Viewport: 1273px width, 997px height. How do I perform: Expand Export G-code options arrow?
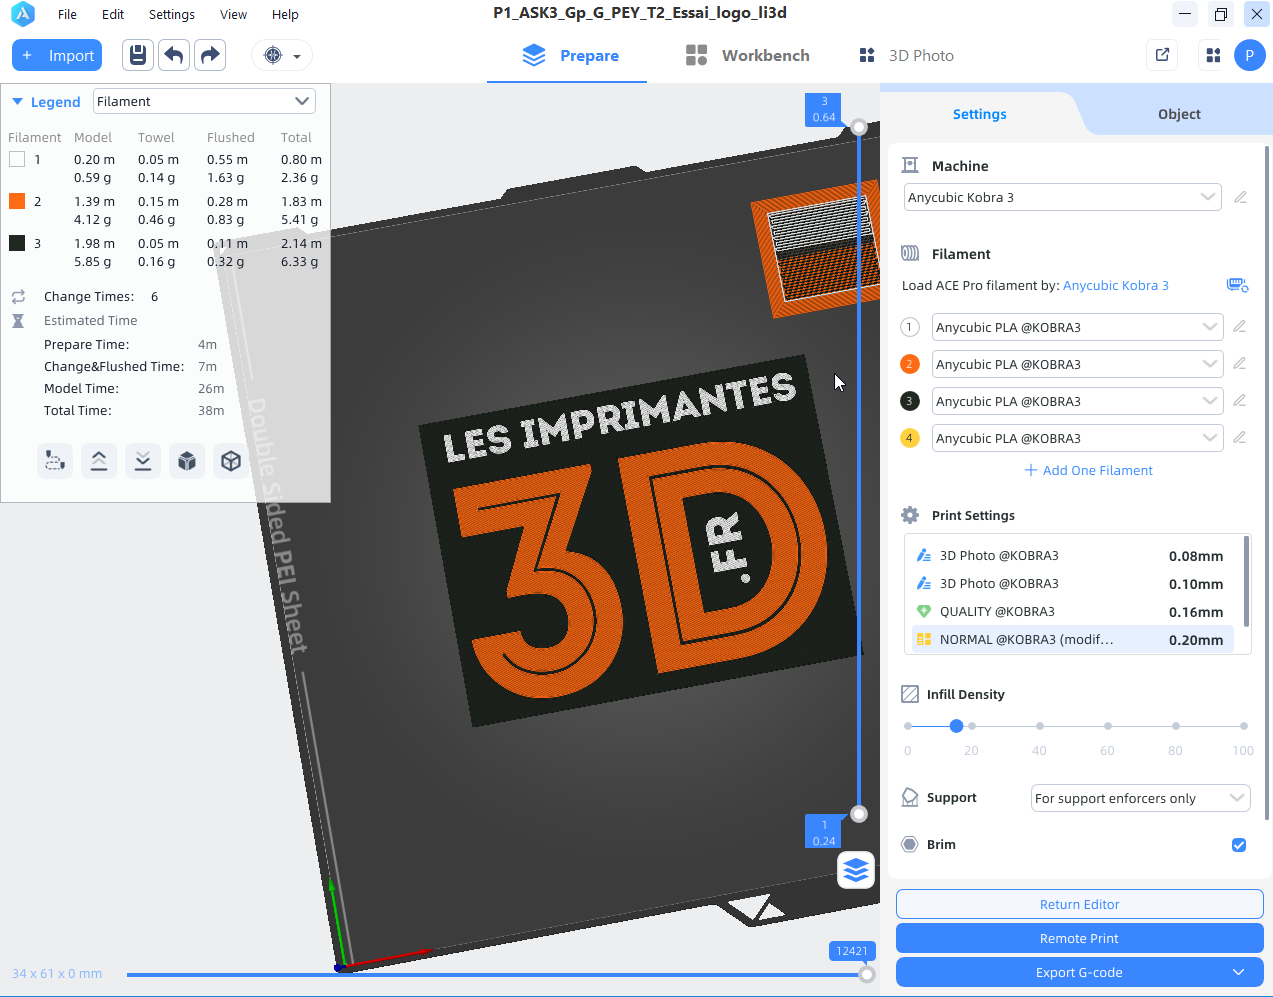[1239, 972]
